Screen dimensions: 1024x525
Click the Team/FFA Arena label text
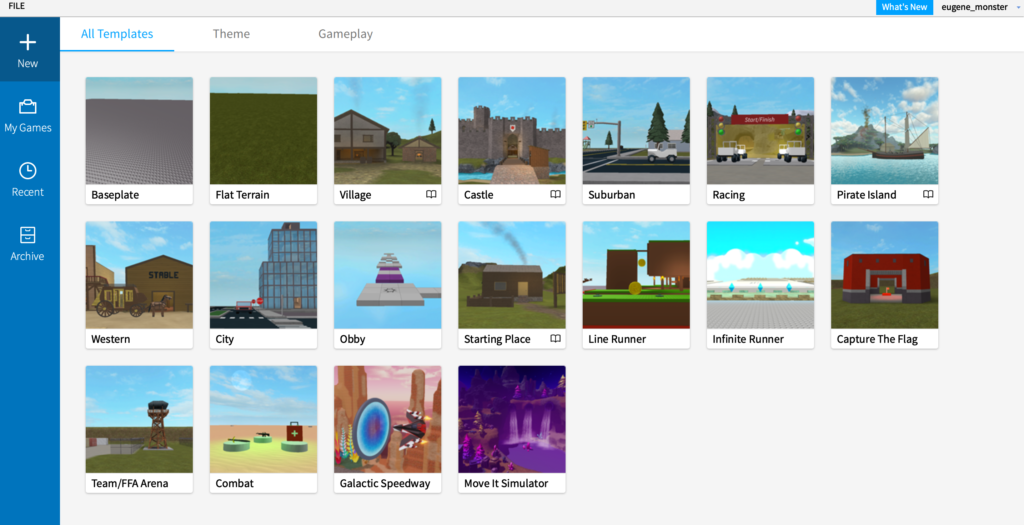pyautogui.click(x=129, y=483)
